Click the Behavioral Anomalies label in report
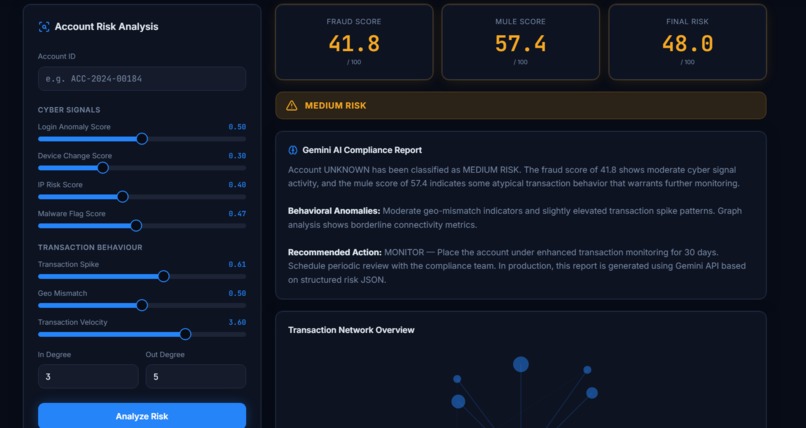This screenshot has width=806, height=428. [x=334, y=211]
